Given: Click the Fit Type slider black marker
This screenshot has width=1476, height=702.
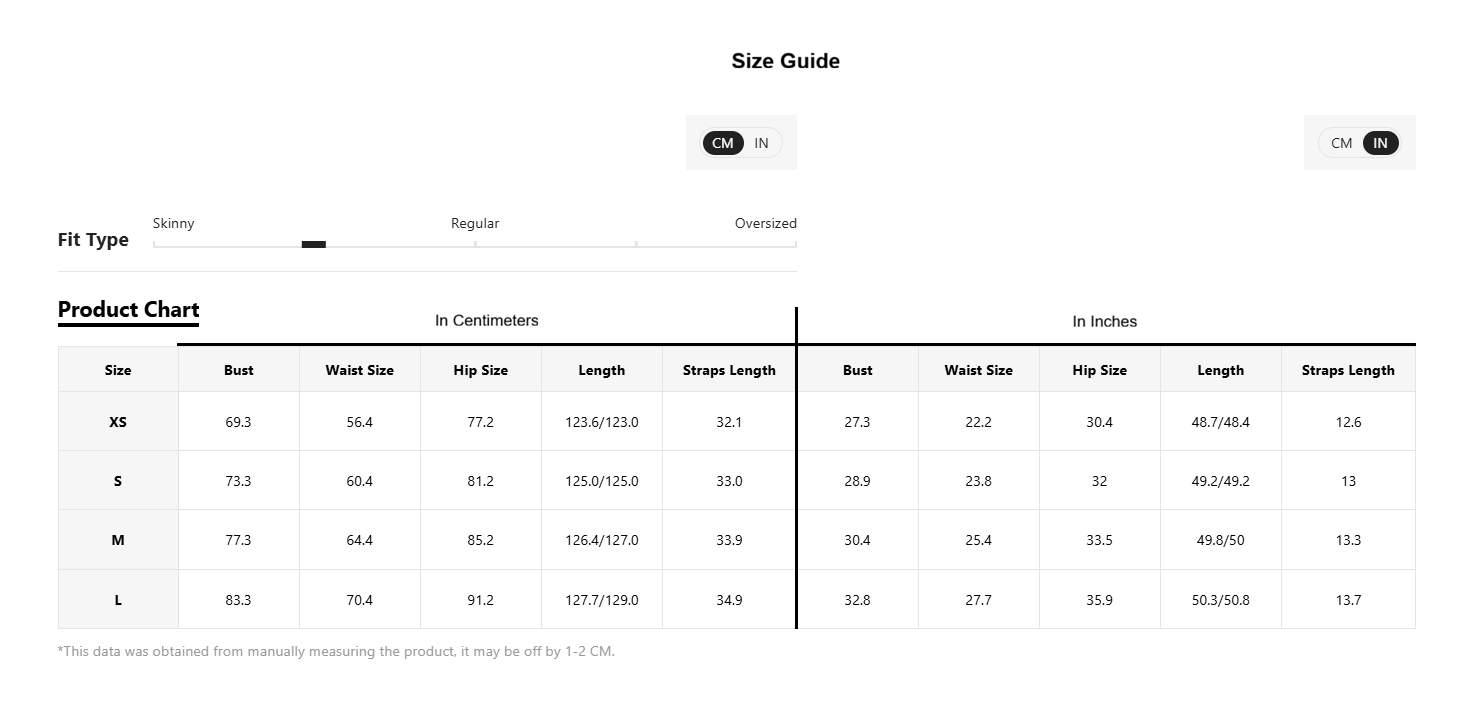Looking at the screenshot, I should [x=314, y=244].
